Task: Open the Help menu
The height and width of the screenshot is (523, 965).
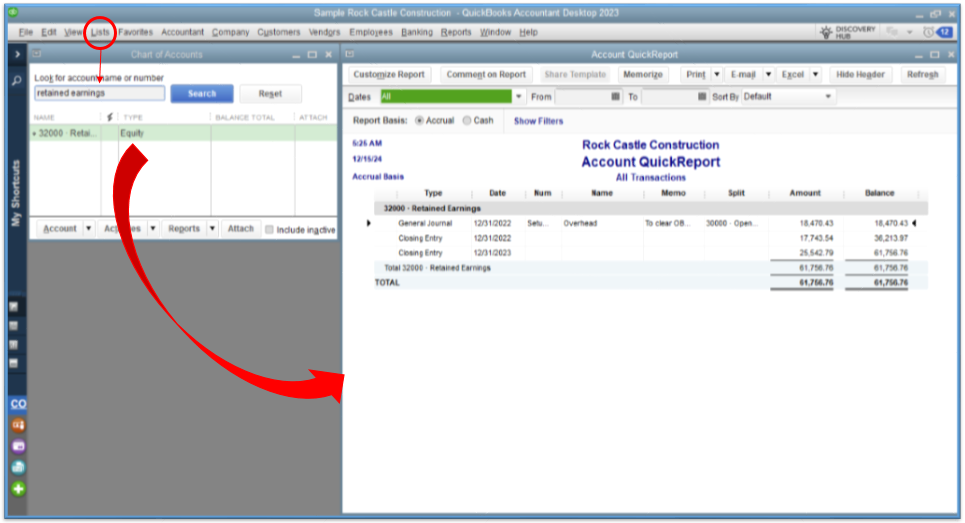Action: (528, 32)
